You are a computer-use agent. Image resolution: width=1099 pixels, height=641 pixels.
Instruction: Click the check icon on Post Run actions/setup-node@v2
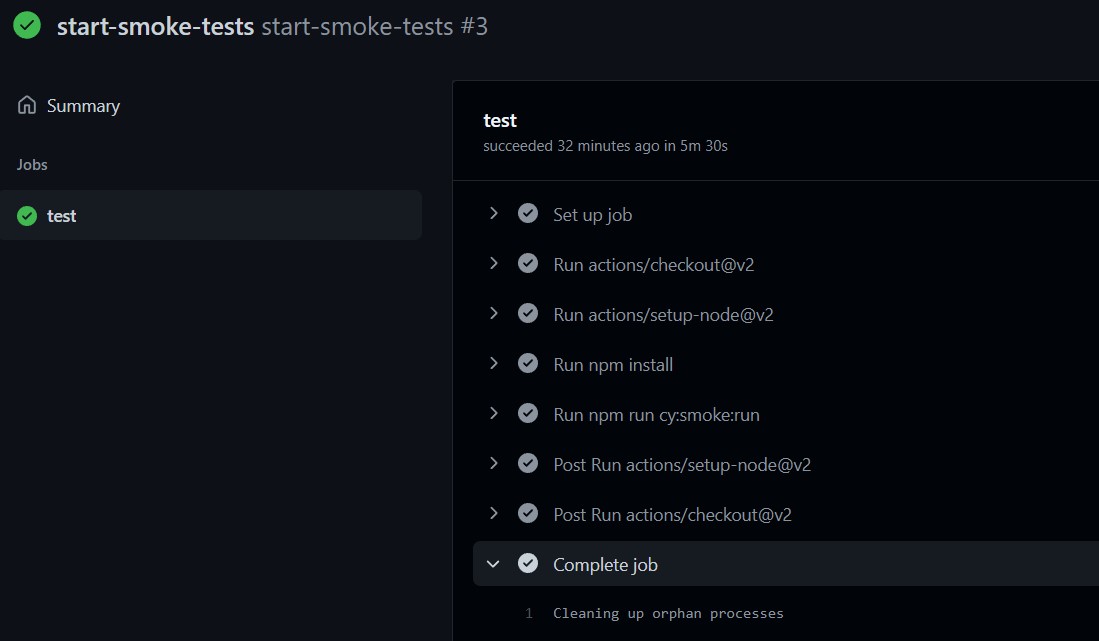pos(528,463)
